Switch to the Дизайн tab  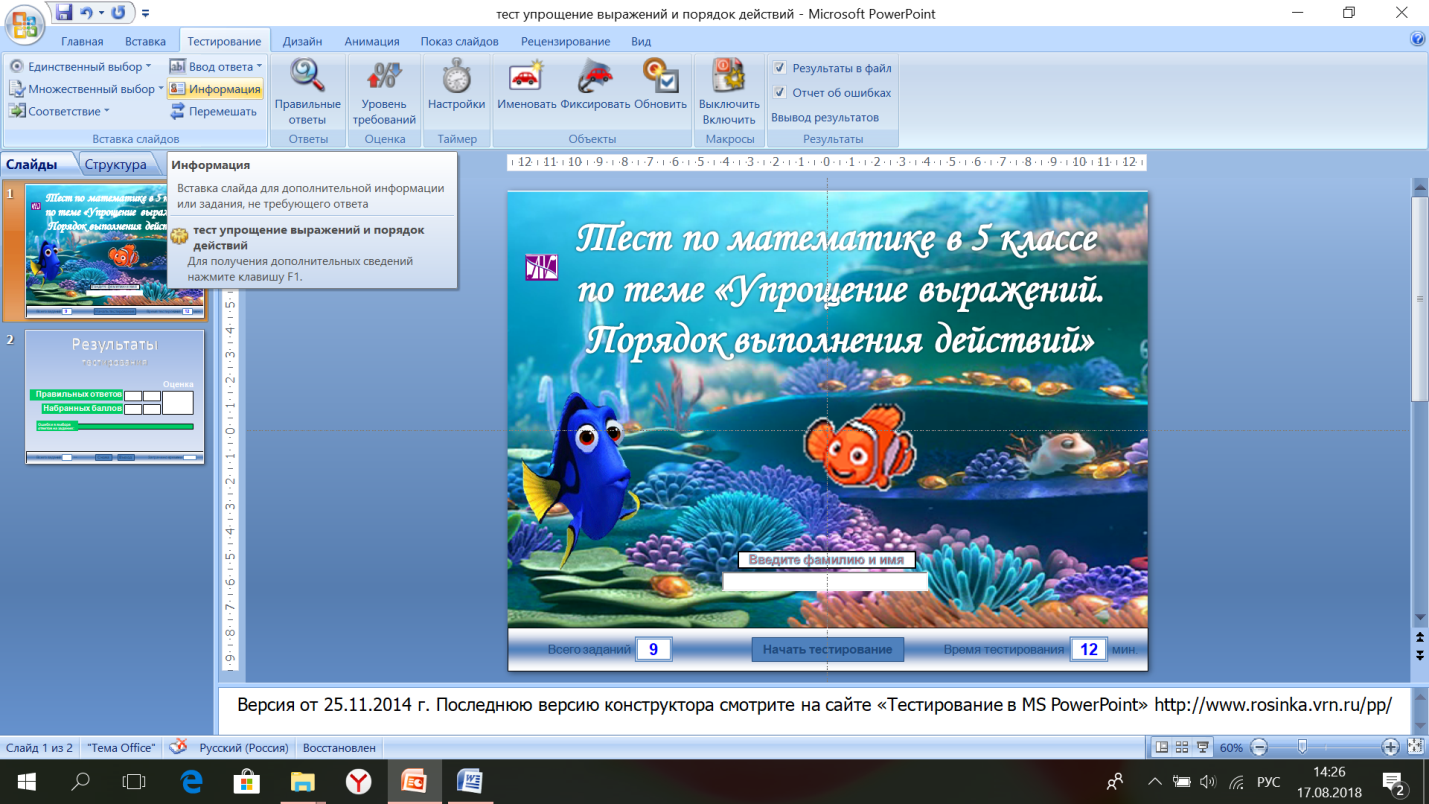pos(302,41)
